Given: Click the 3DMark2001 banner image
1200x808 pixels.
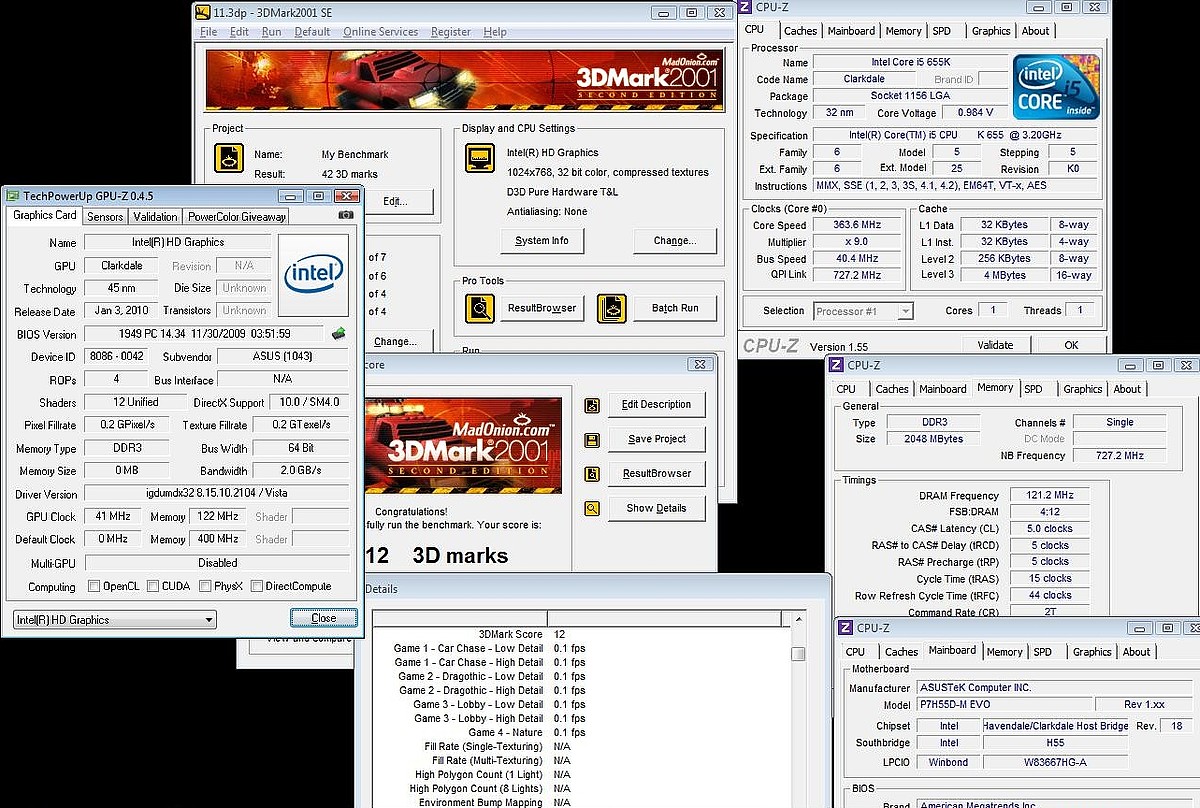Looking at the screenshot, I should coord(463,80).
